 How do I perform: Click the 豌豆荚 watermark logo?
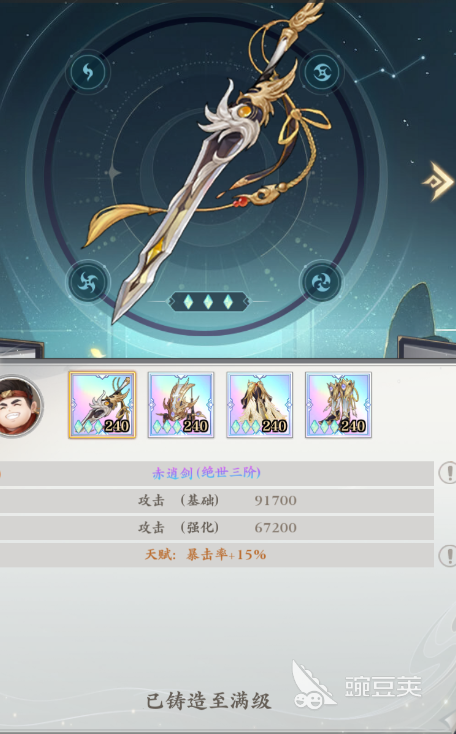click(358, 685)
